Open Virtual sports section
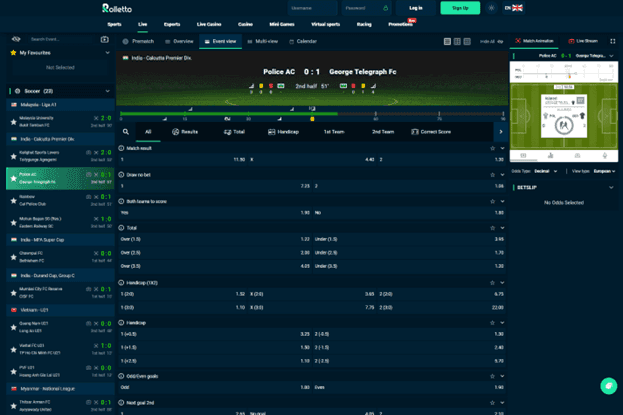 pyautogui.click(x=325, y=24)
